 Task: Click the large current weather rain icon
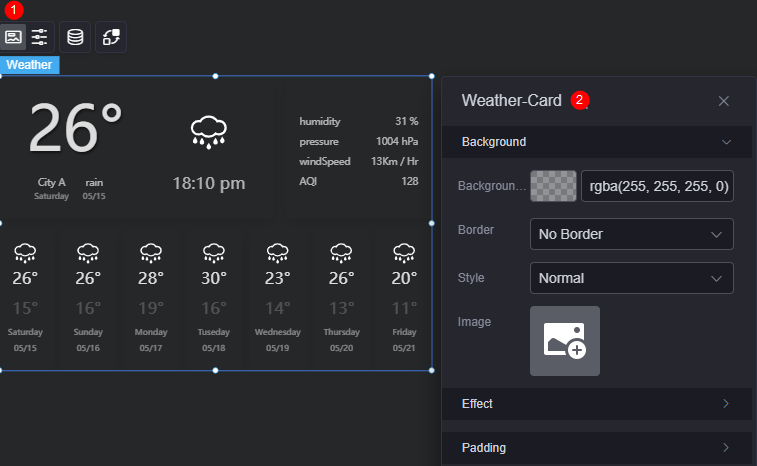(209, 131)
